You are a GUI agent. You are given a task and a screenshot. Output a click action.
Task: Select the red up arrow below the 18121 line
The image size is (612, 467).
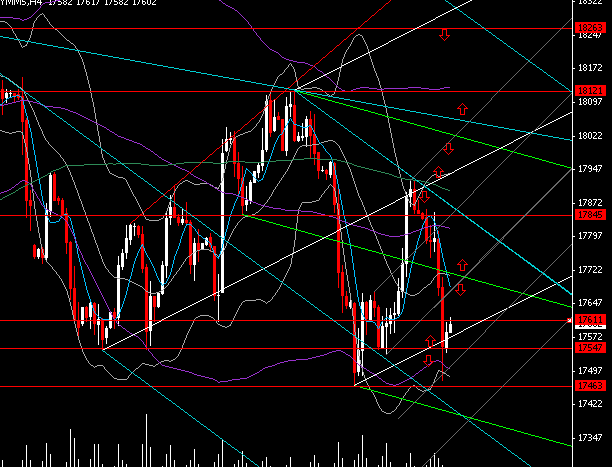tap(463, 109)
